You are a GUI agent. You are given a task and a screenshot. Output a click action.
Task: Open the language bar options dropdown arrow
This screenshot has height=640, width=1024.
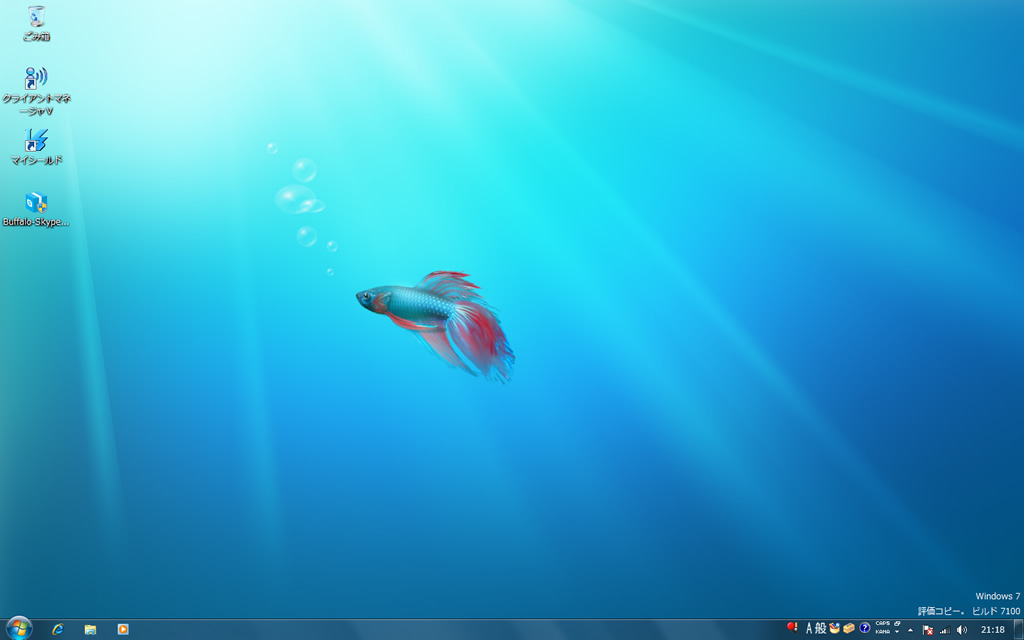coord(897,632)
